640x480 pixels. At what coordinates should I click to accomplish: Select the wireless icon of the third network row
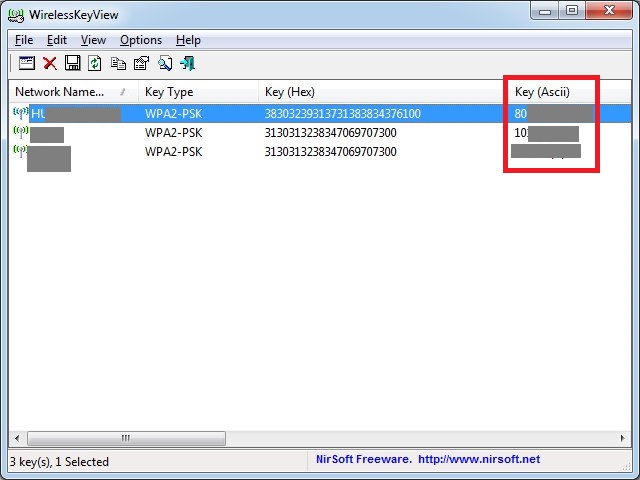pos(20,151)
